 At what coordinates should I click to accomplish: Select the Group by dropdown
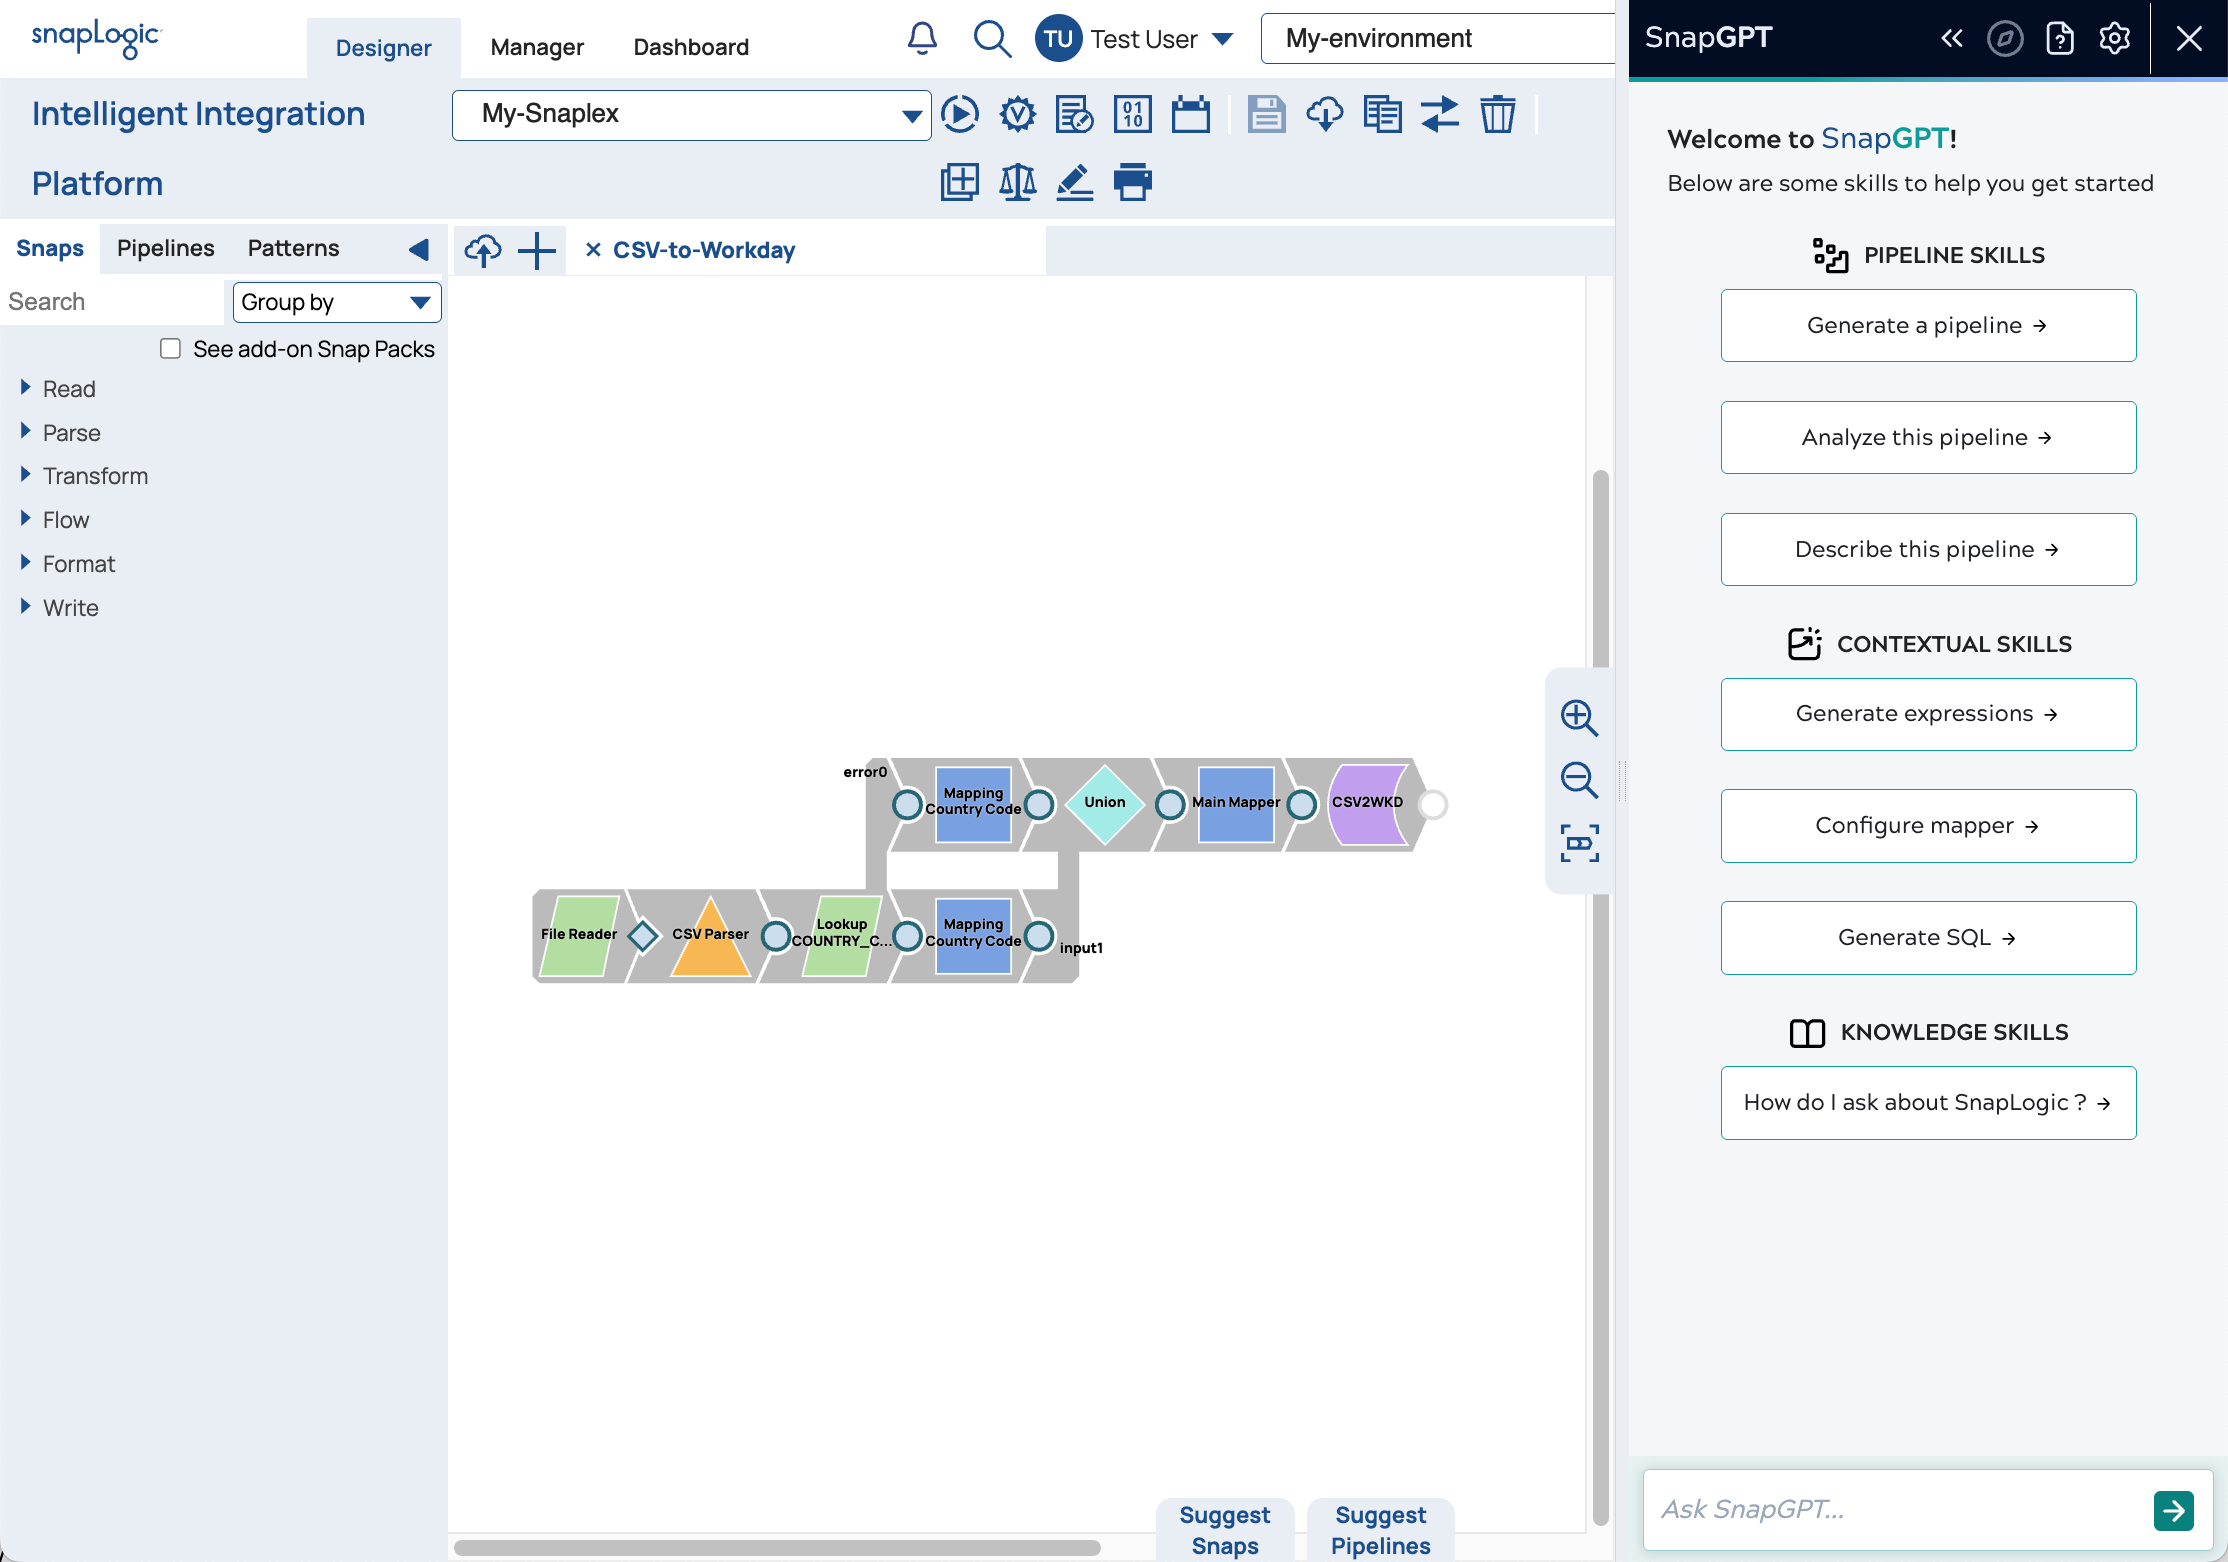334,303
